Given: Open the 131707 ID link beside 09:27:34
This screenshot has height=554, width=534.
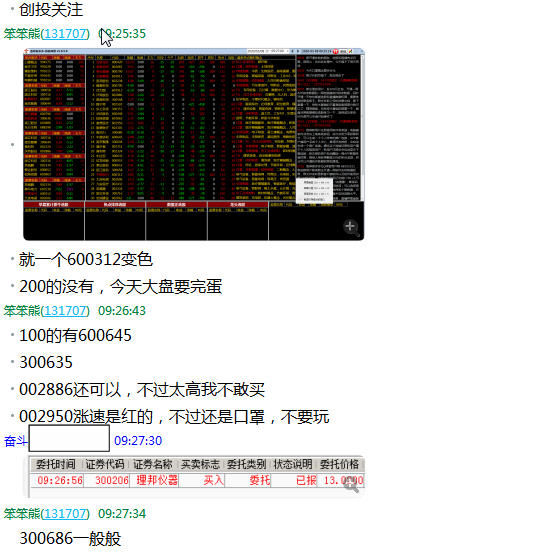Looking at the screenshot, I should pos(65,513).
